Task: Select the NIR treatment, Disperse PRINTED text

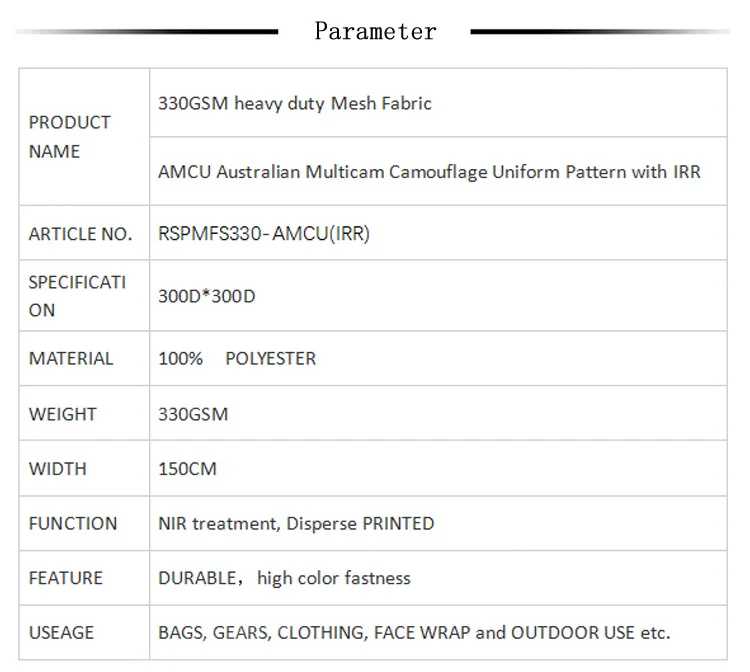Action: (296, 523)
